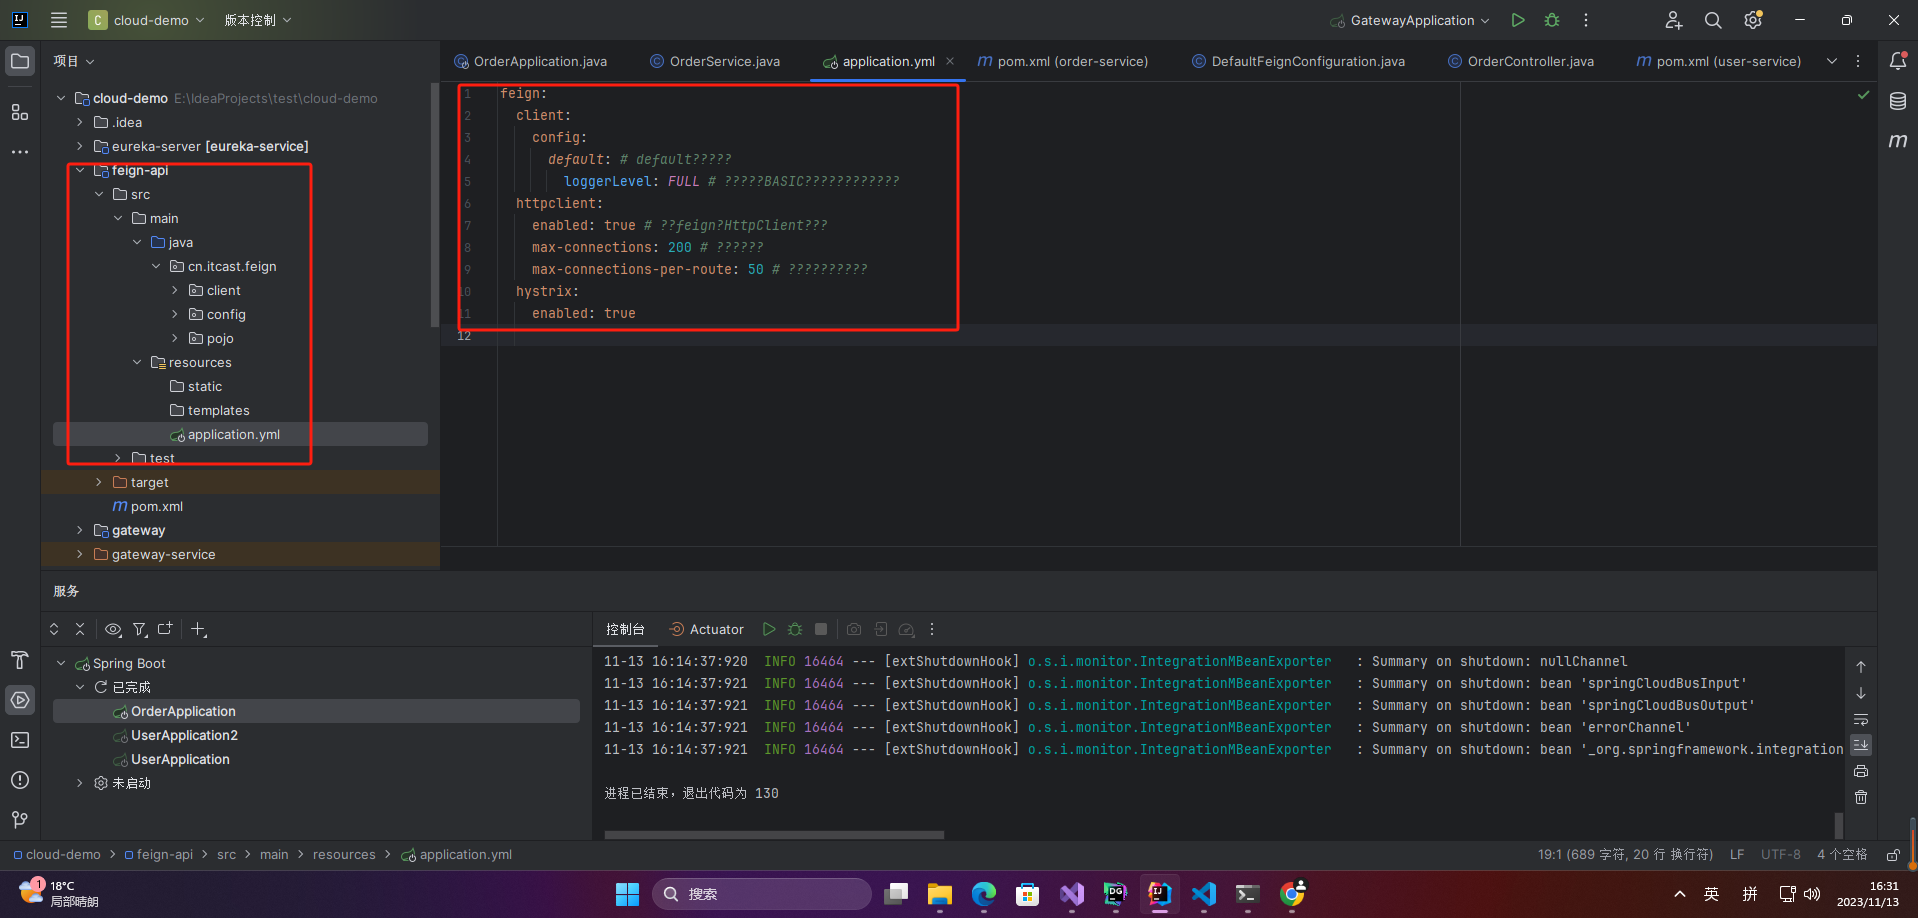Toggle soft-wrap in console
1918x918 pixels.
click(1861, 719)
